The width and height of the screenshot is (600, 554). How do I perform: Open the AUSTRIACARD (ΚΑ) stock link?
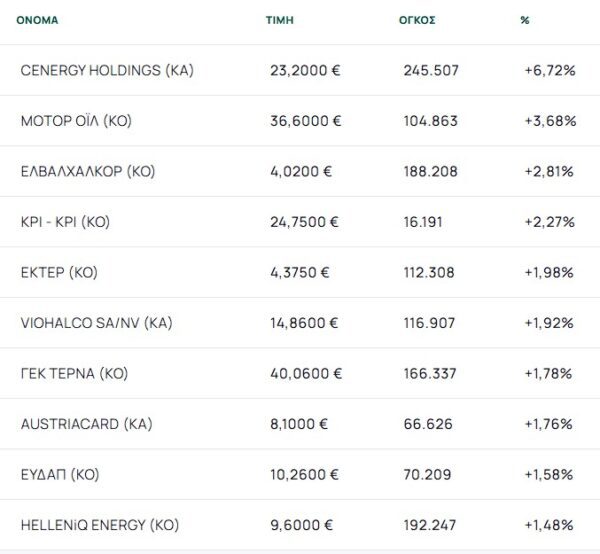[86, 424]
